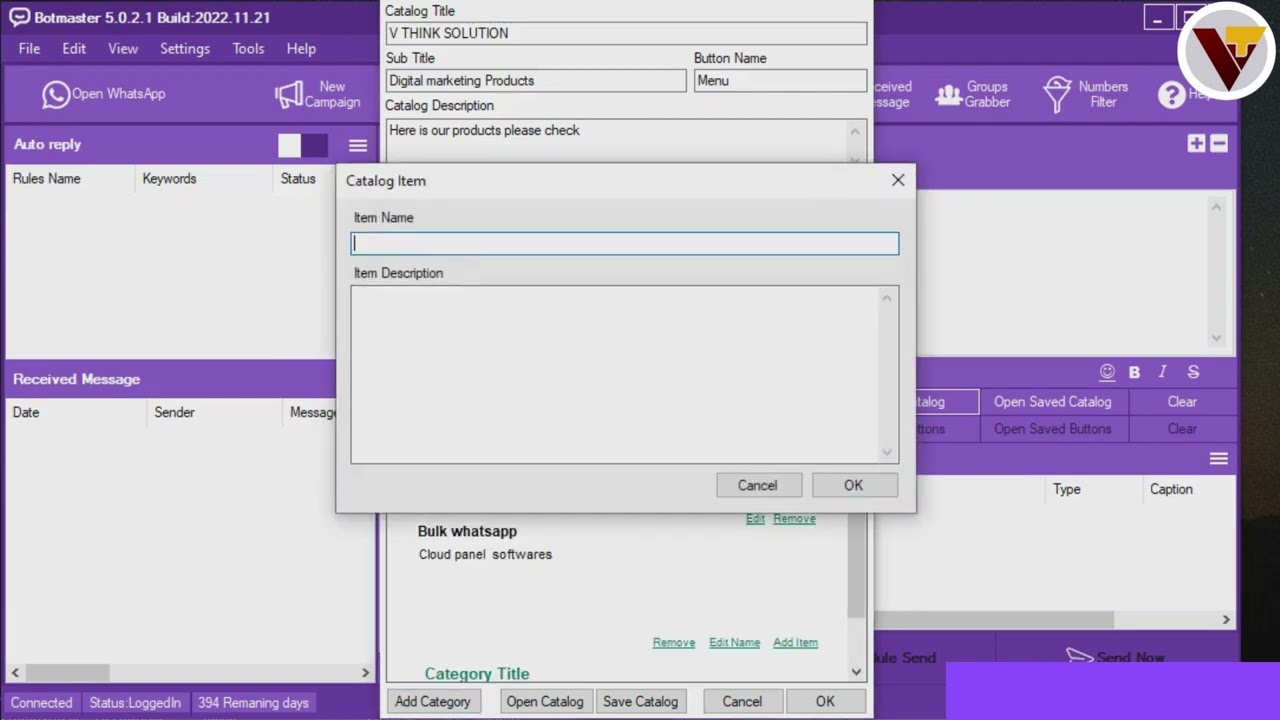Viewport: 1280px width, 720px height.
Task: Apply strikethrough formatting with the S icon
Action: (x=1193, y=372)
